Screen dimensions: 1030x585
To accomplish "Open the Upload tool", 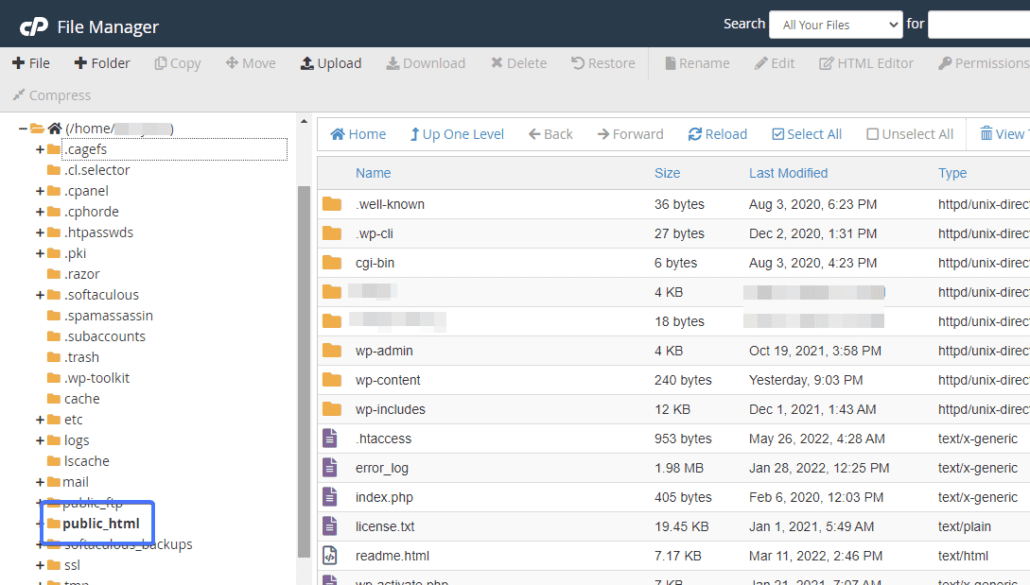I will click(x=331, y=63).
